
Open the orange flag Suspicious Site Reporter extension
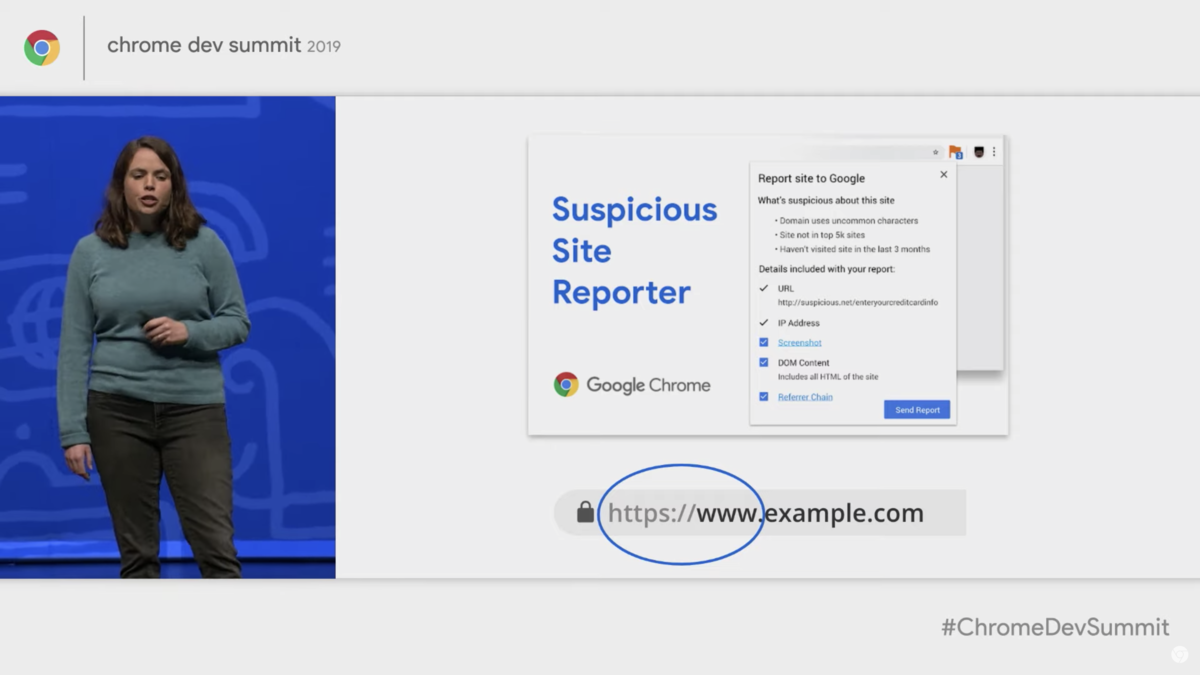[x=955, y=152]
